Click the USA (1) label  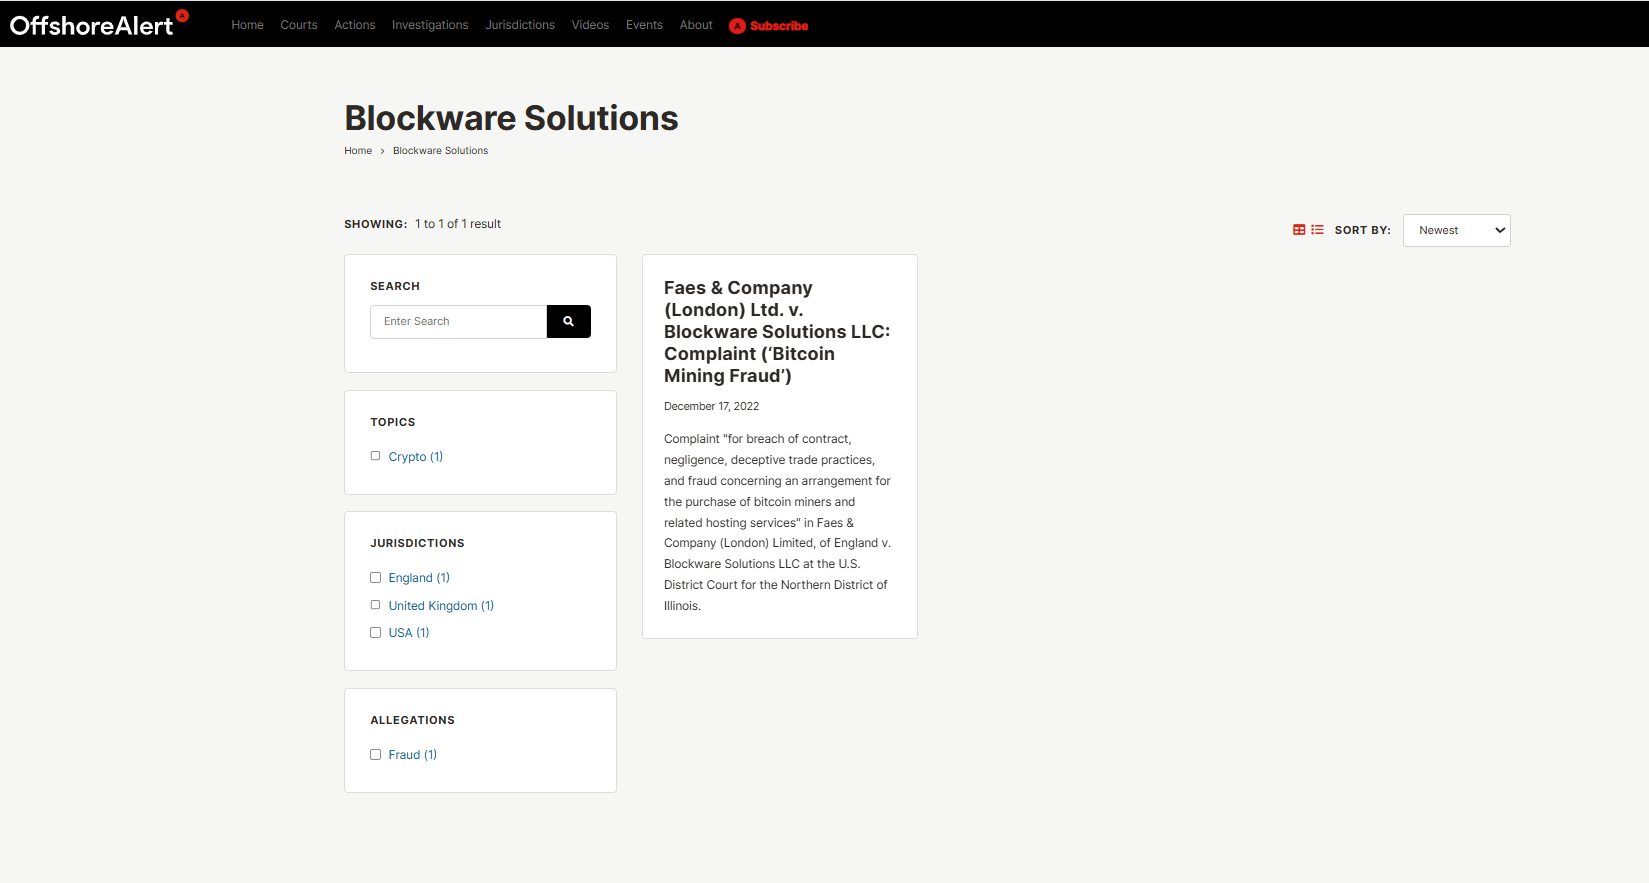(x=409, y=633)
